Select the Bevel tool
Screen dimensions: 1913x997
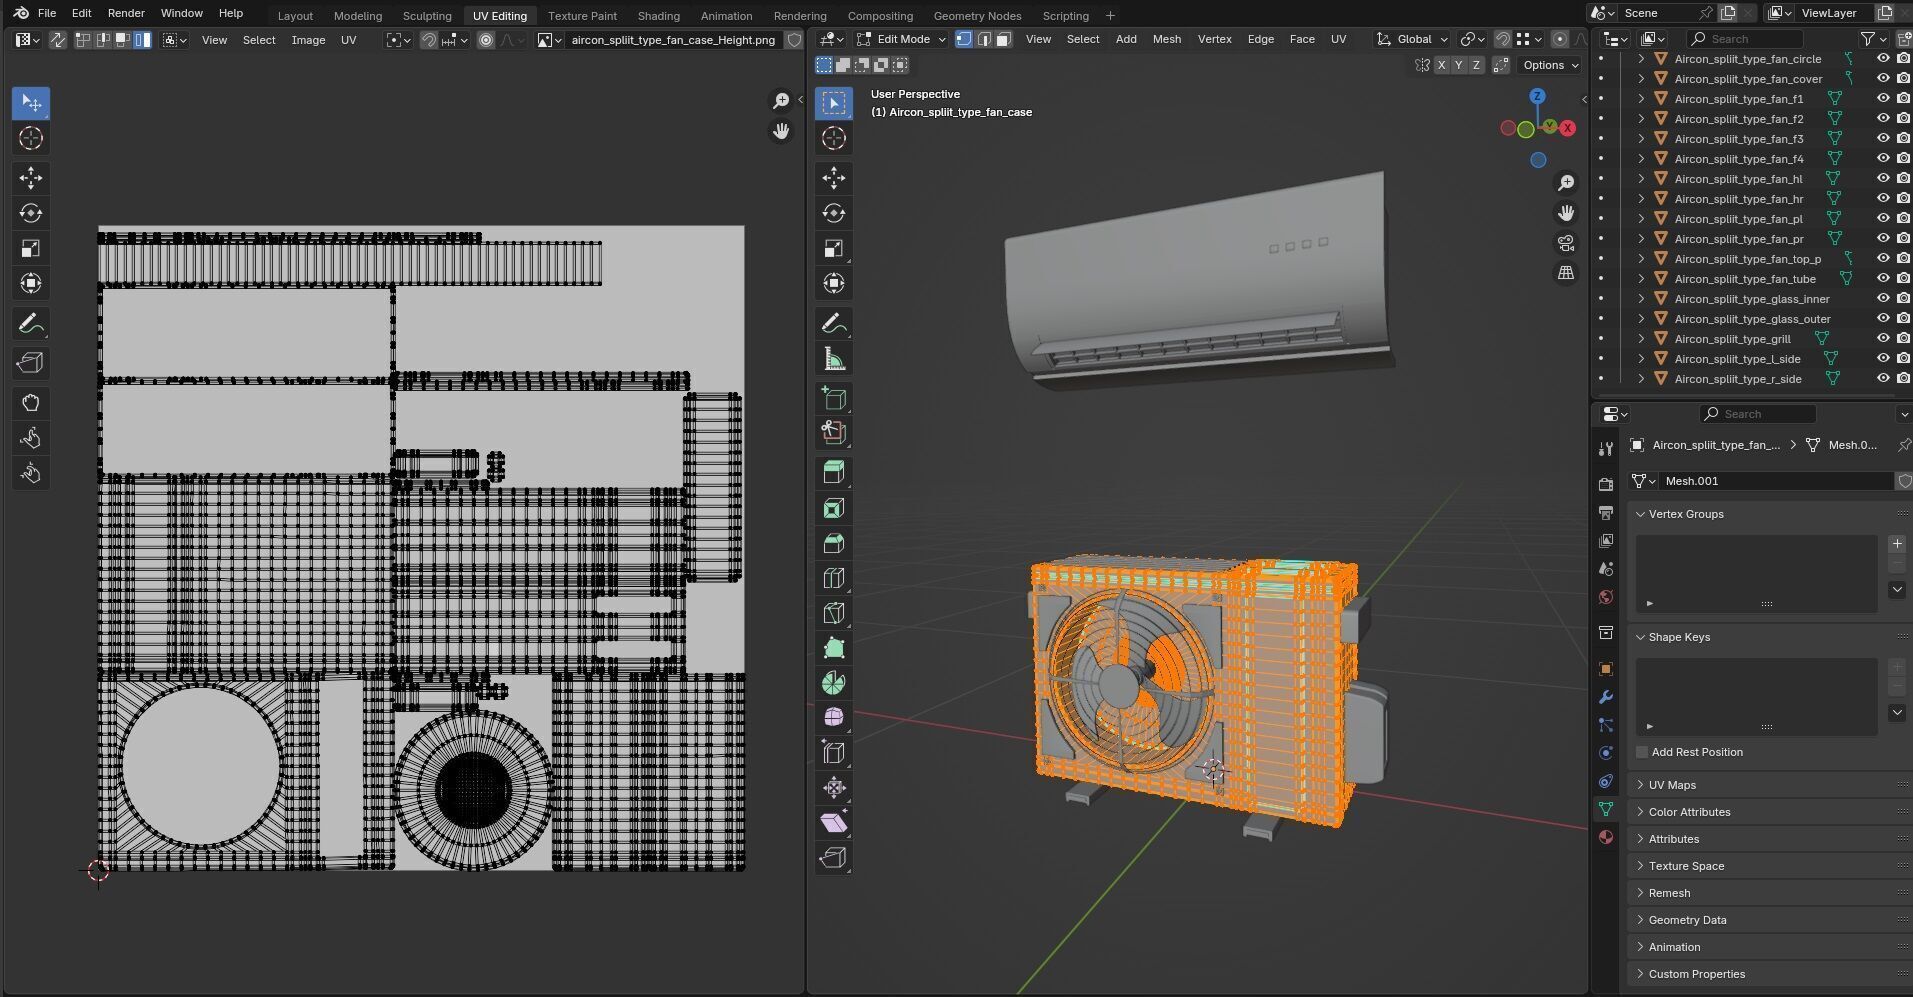834,543
